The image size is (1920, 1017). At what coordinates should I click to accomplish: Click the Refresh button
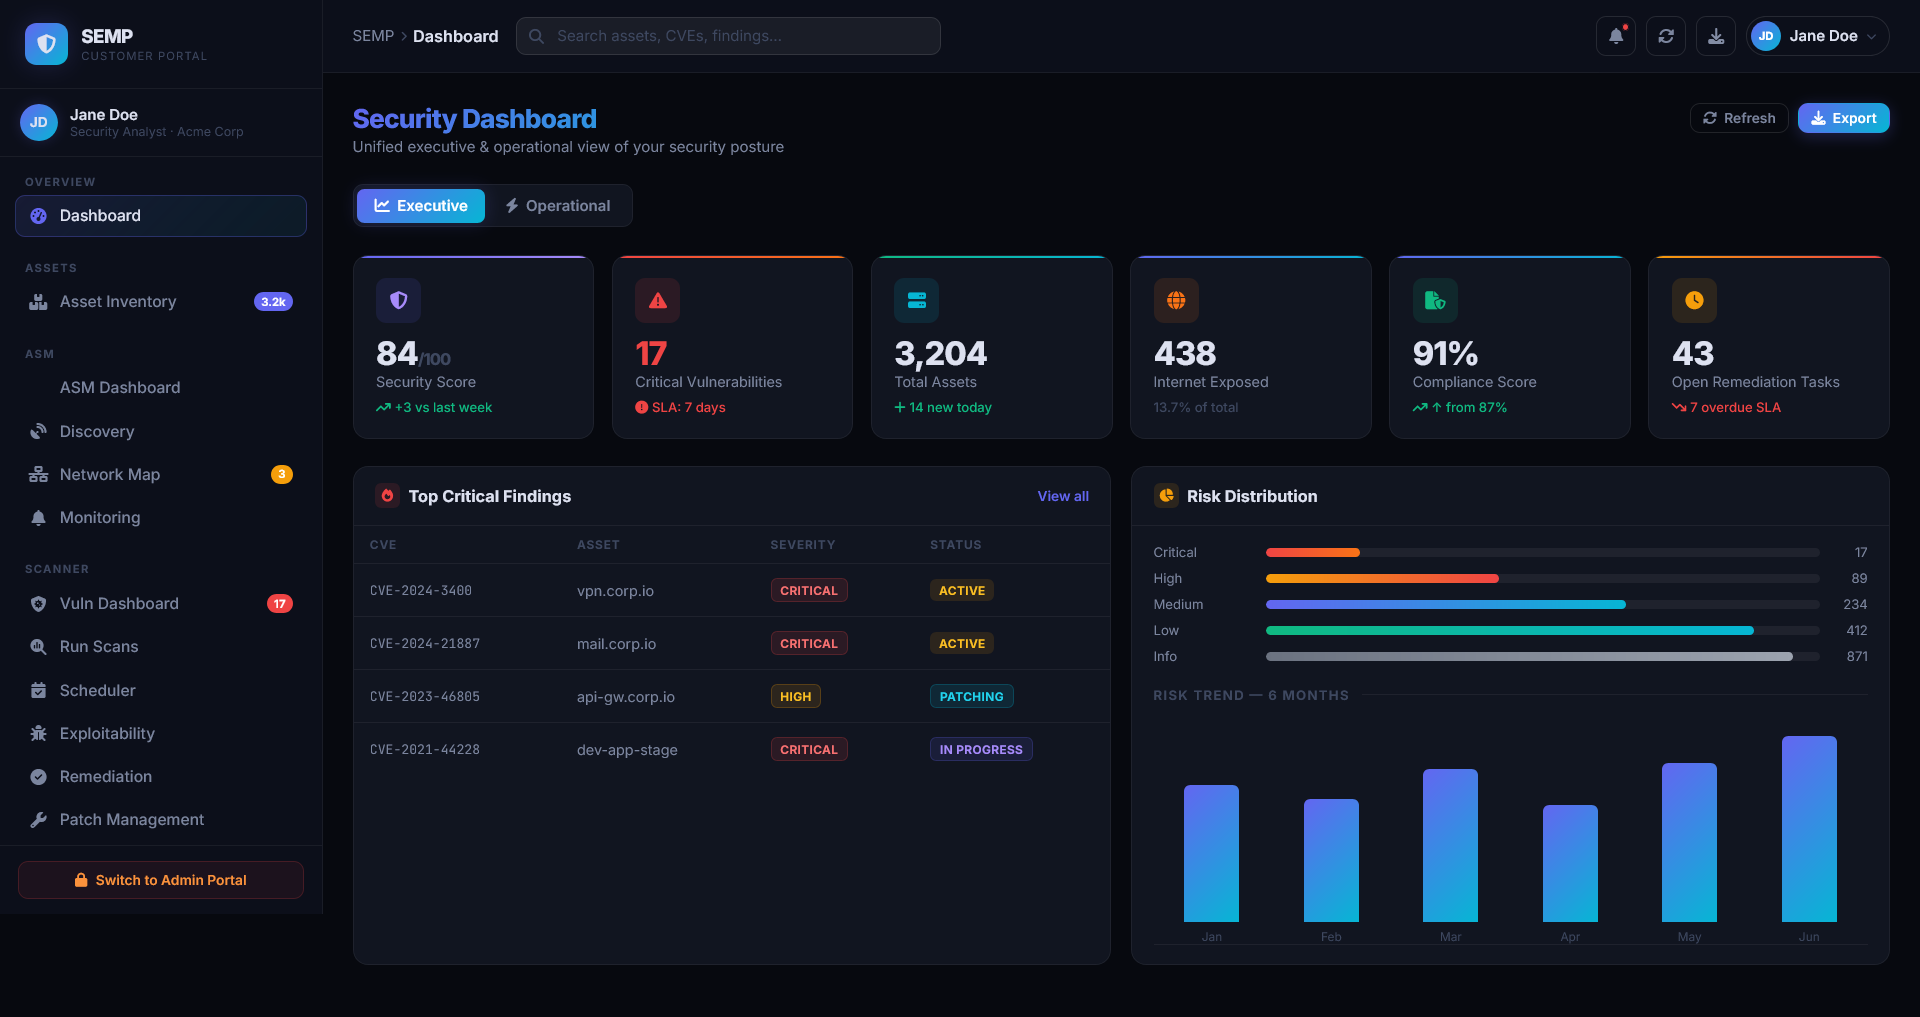(x=1739, y=118)
